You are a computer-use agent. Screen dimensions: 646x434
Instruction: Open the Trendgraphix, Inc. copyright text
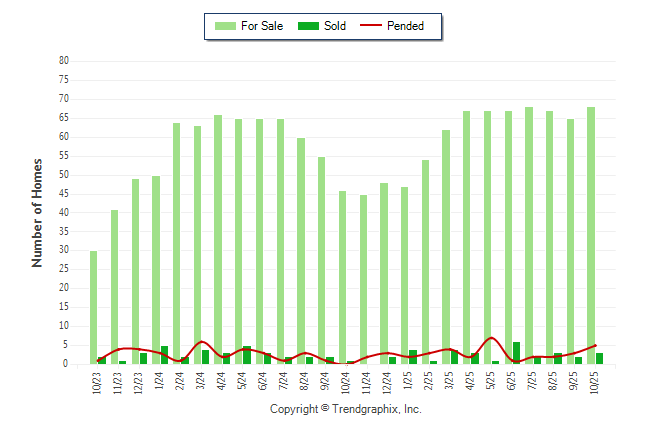point(346,410)
